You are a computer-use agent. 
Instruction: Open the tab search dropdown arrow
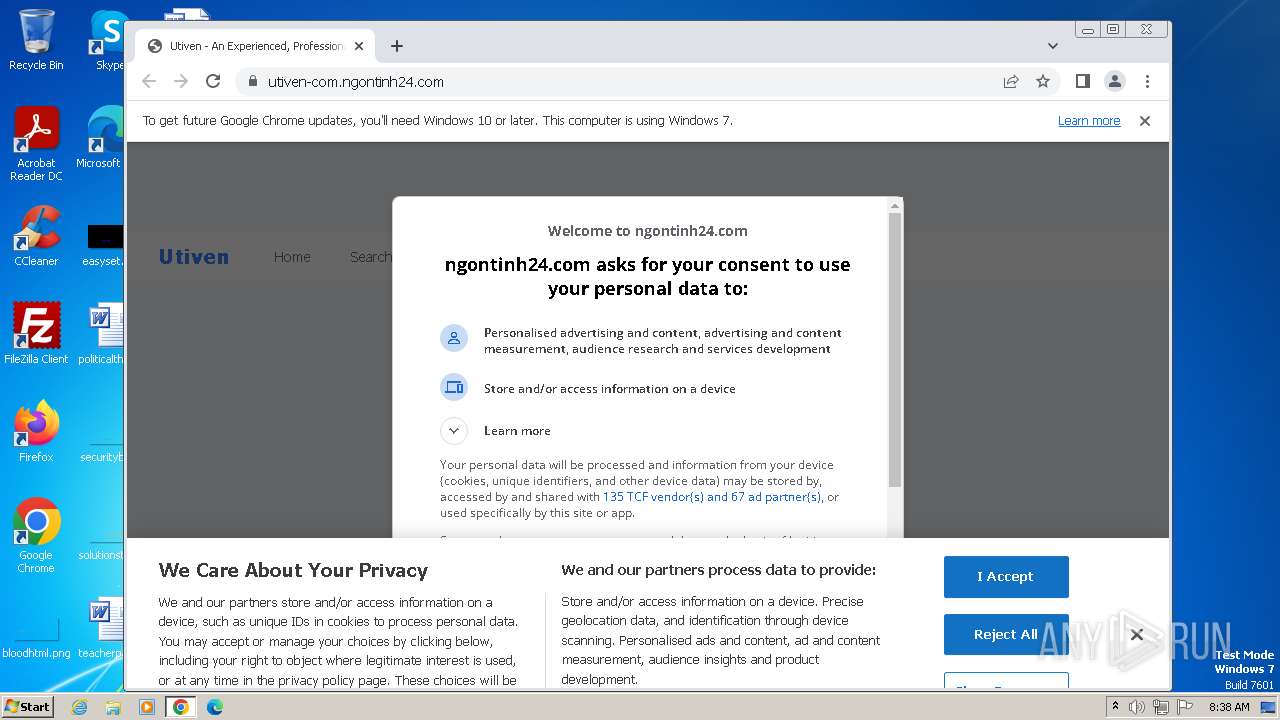coord(1053,46)
